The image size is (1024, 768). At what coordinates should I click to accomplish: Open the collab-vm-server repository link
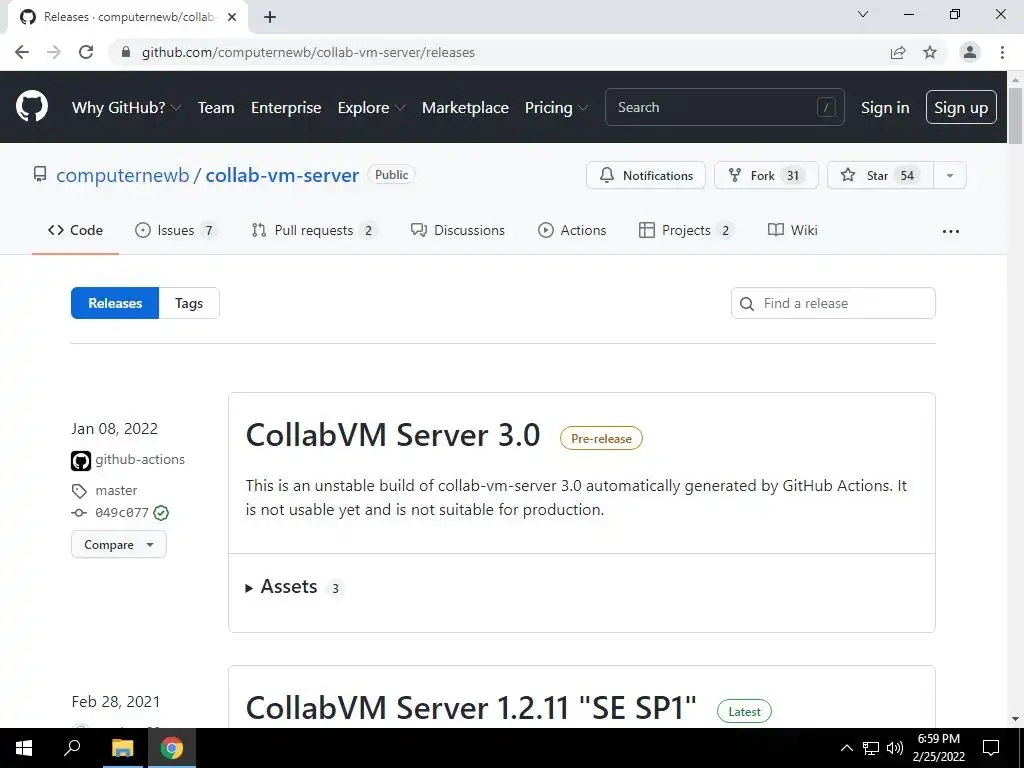tap(282, 176)
